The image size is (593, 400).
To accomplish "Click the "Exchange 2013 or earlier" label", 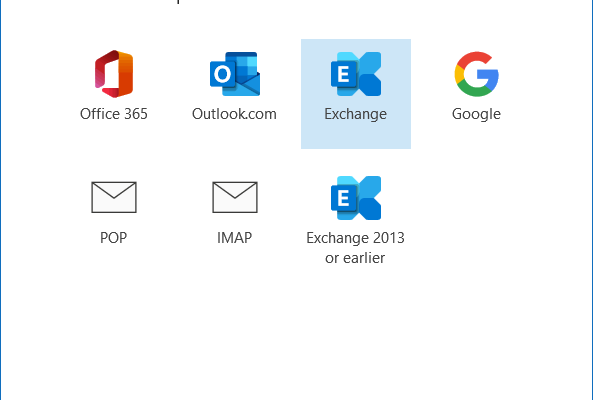I will pyautogui.click(x=355, y=248).
